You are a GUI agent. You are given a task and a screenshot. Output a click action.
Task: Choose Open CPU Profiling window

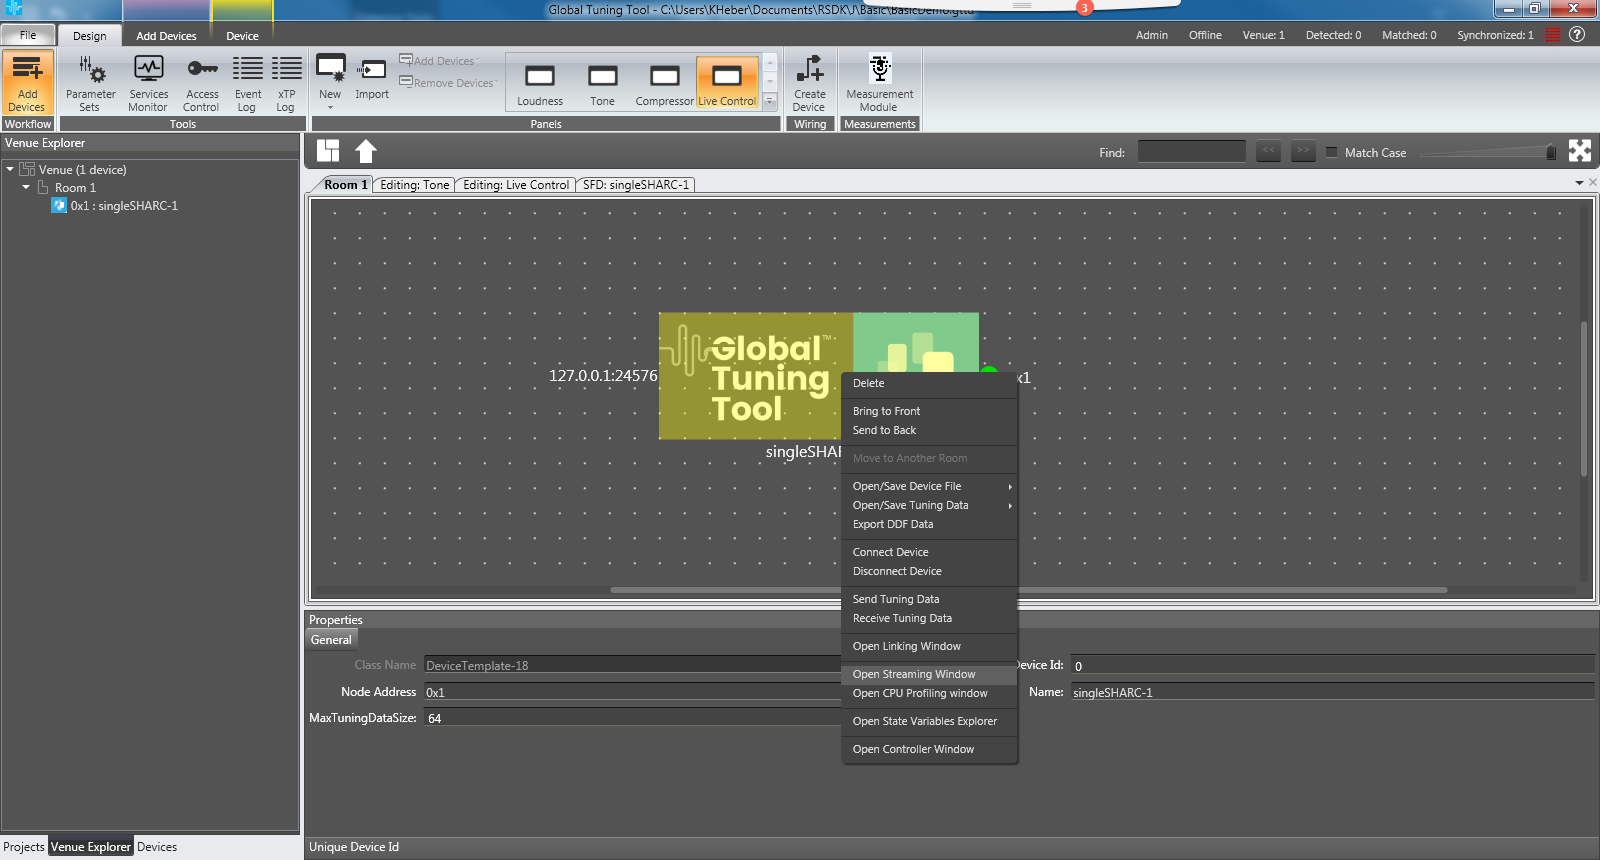click(x=930, y=693)
